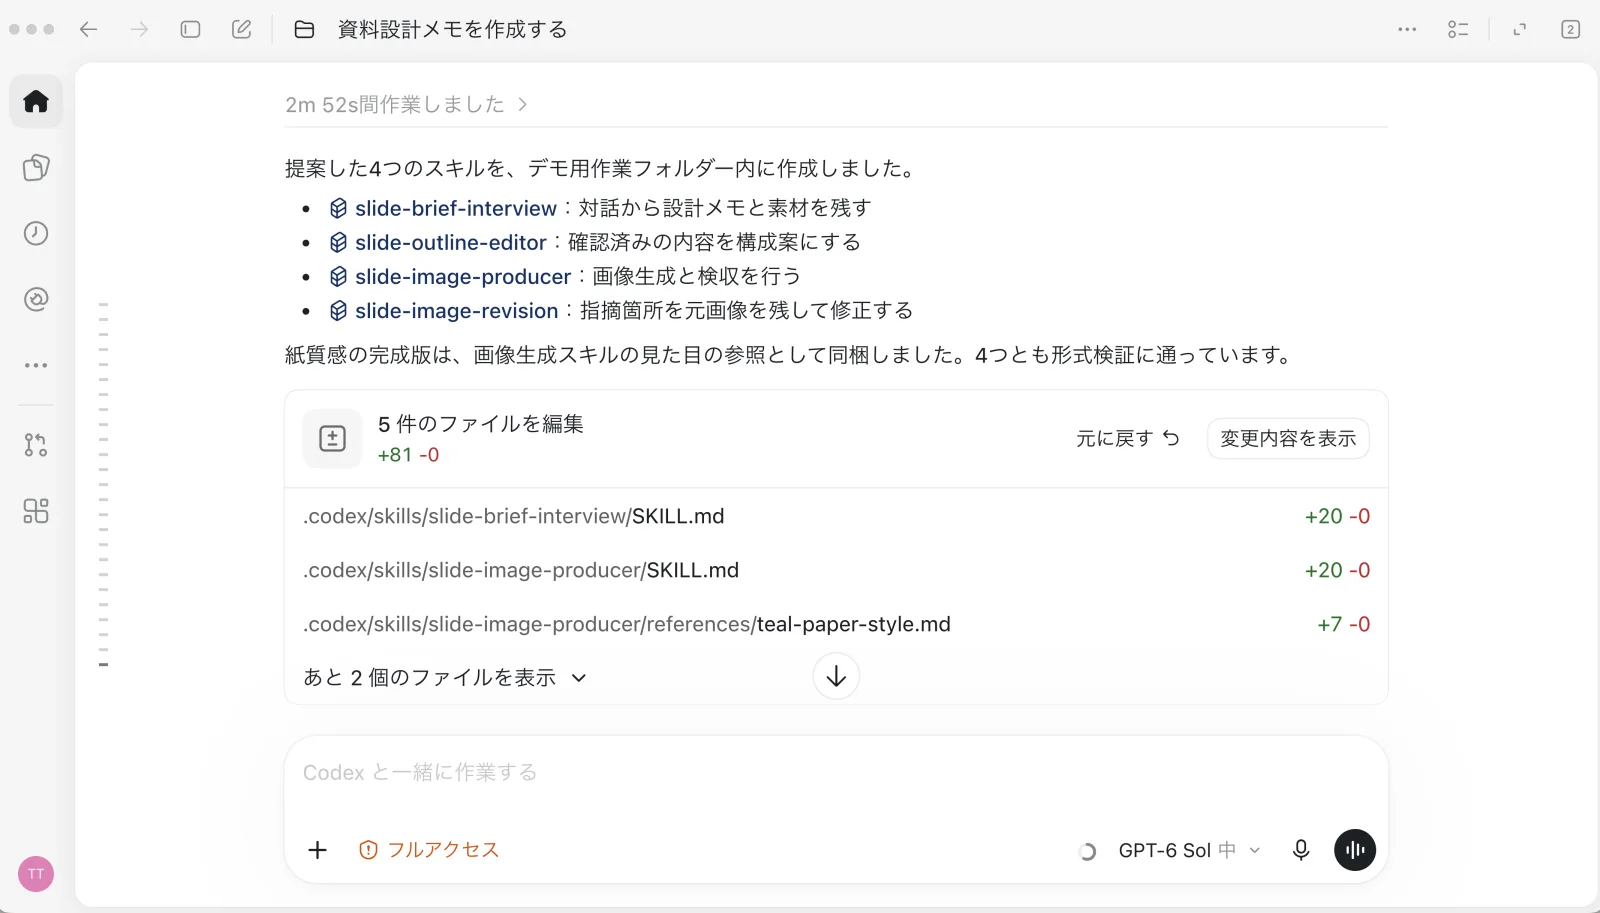This screenshot has width=1600, height=913.
Task: Expand あと 2 個のファイルを表示
Action: click(x=445, y=678)
